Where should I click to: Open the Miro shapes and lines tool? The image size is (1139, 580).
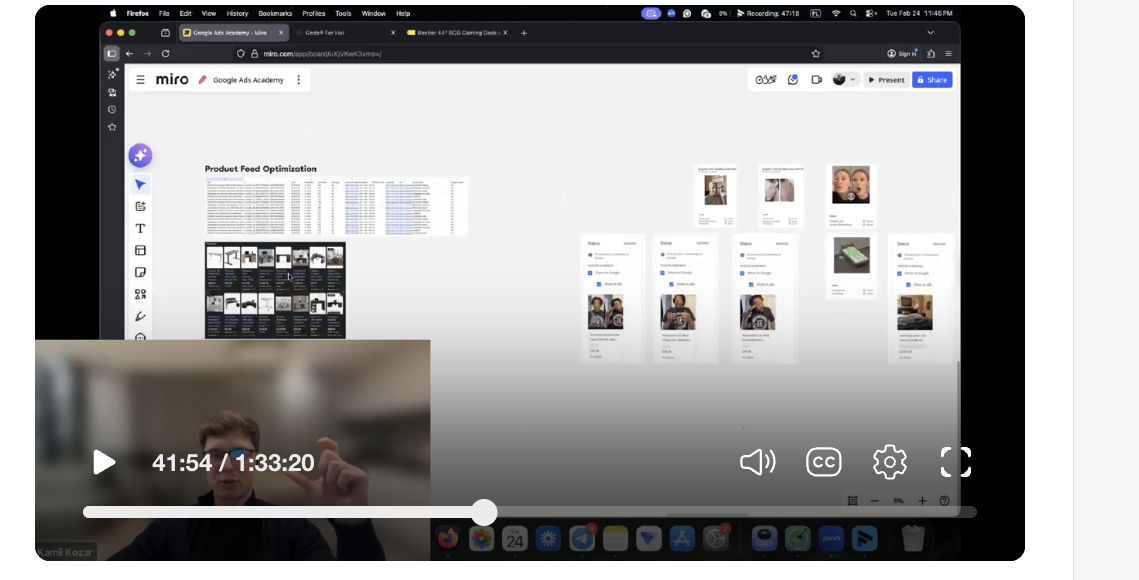[140, 294]
